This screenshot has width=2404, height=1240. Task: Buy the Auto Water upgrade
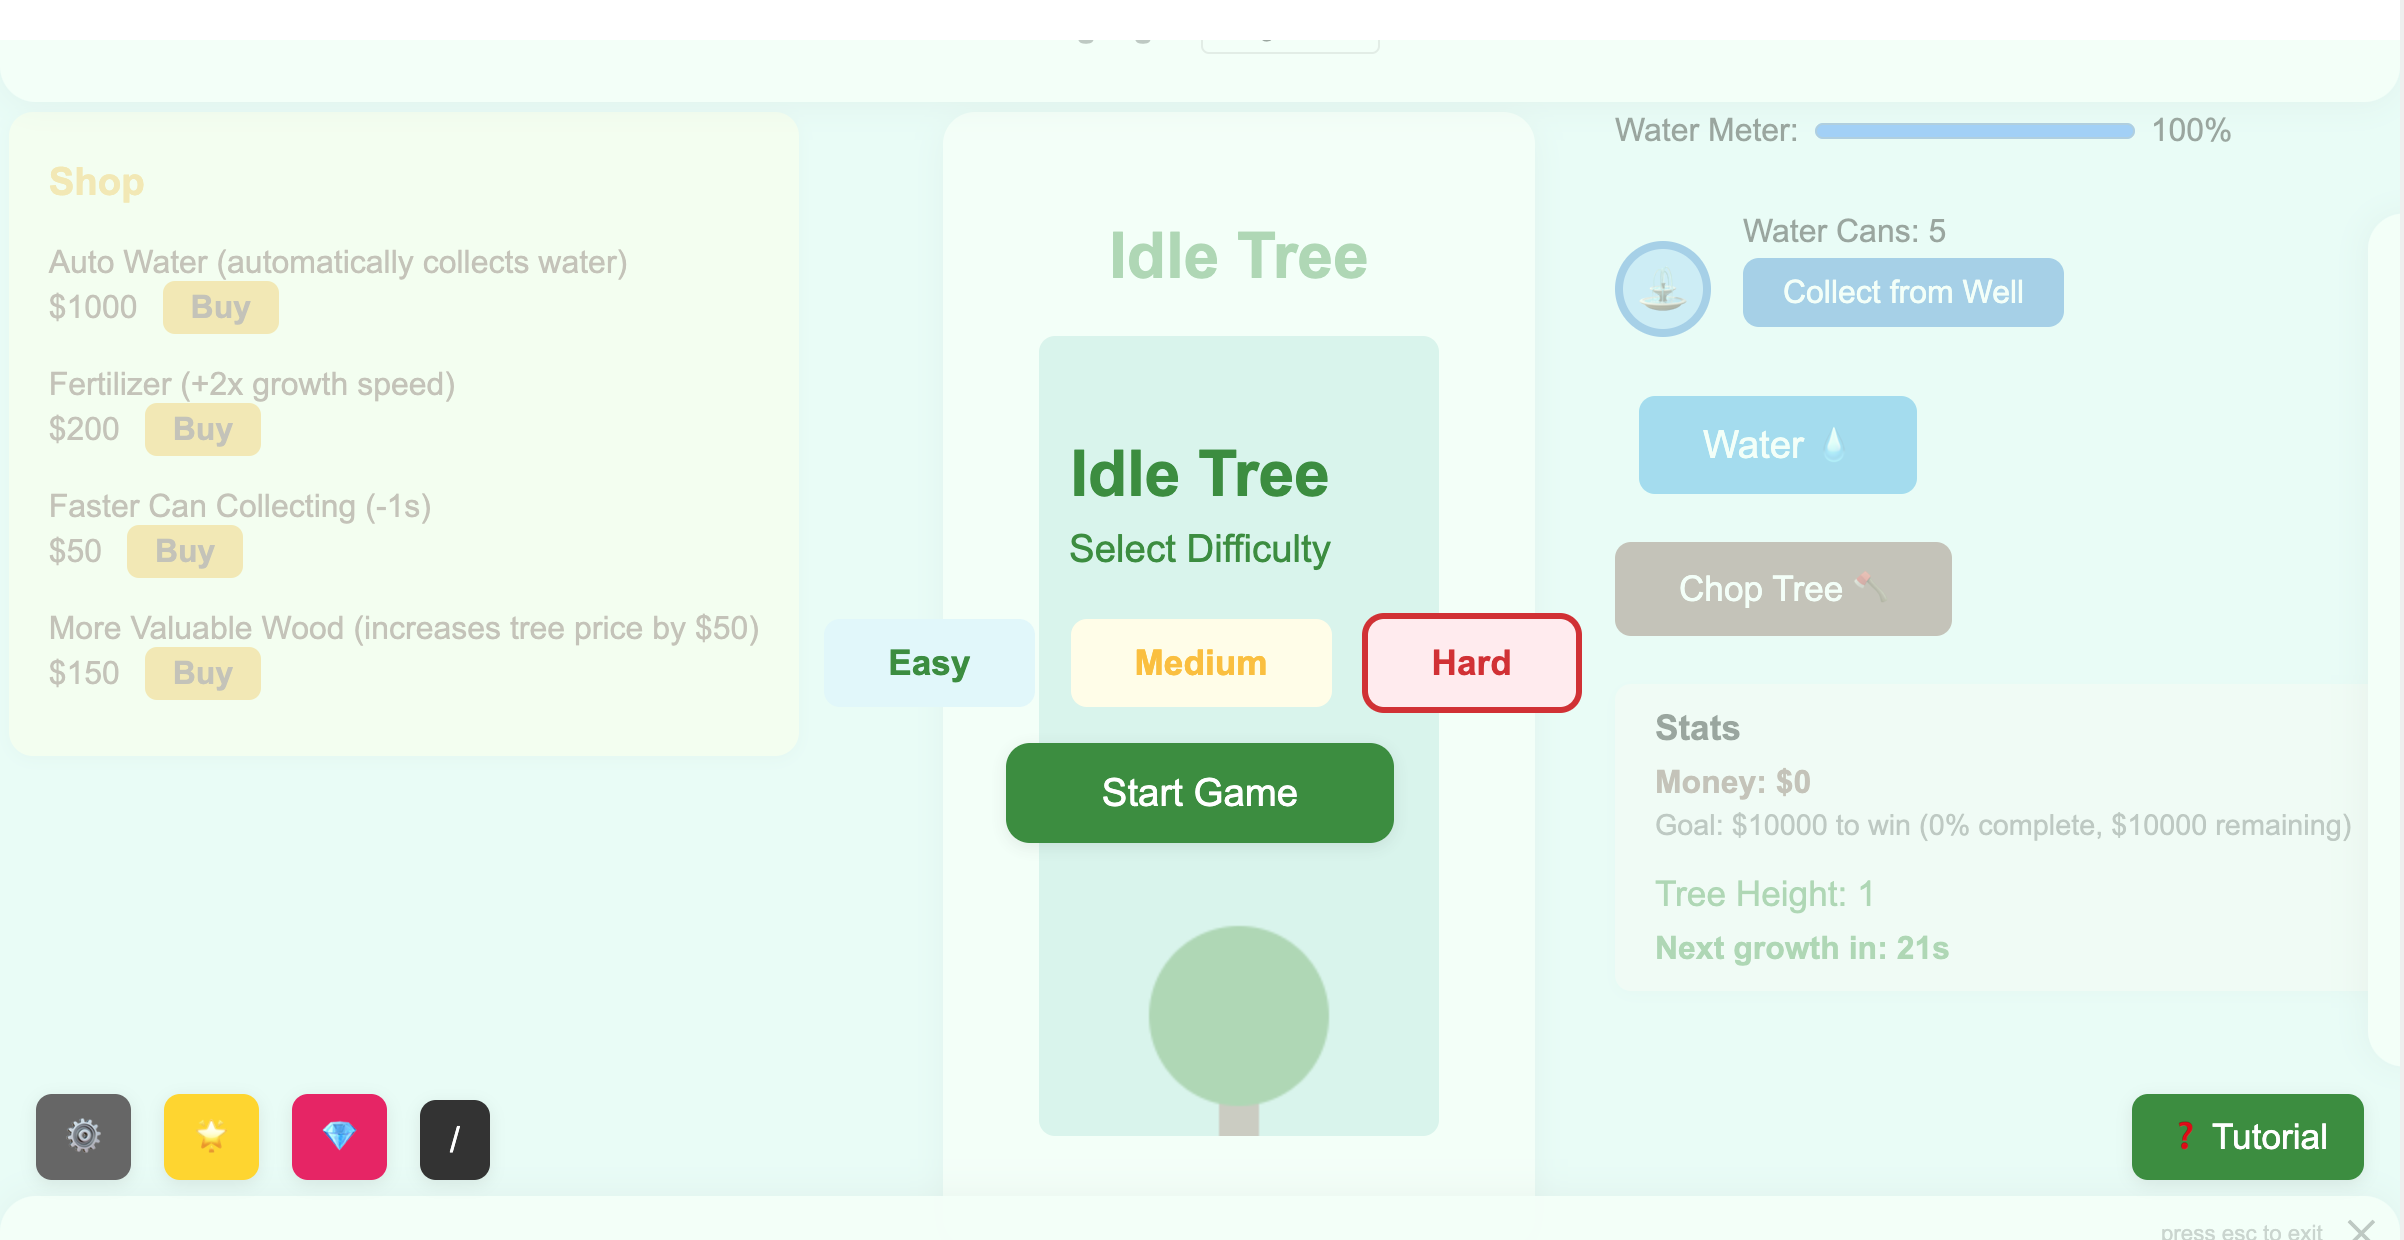point(220,307)
